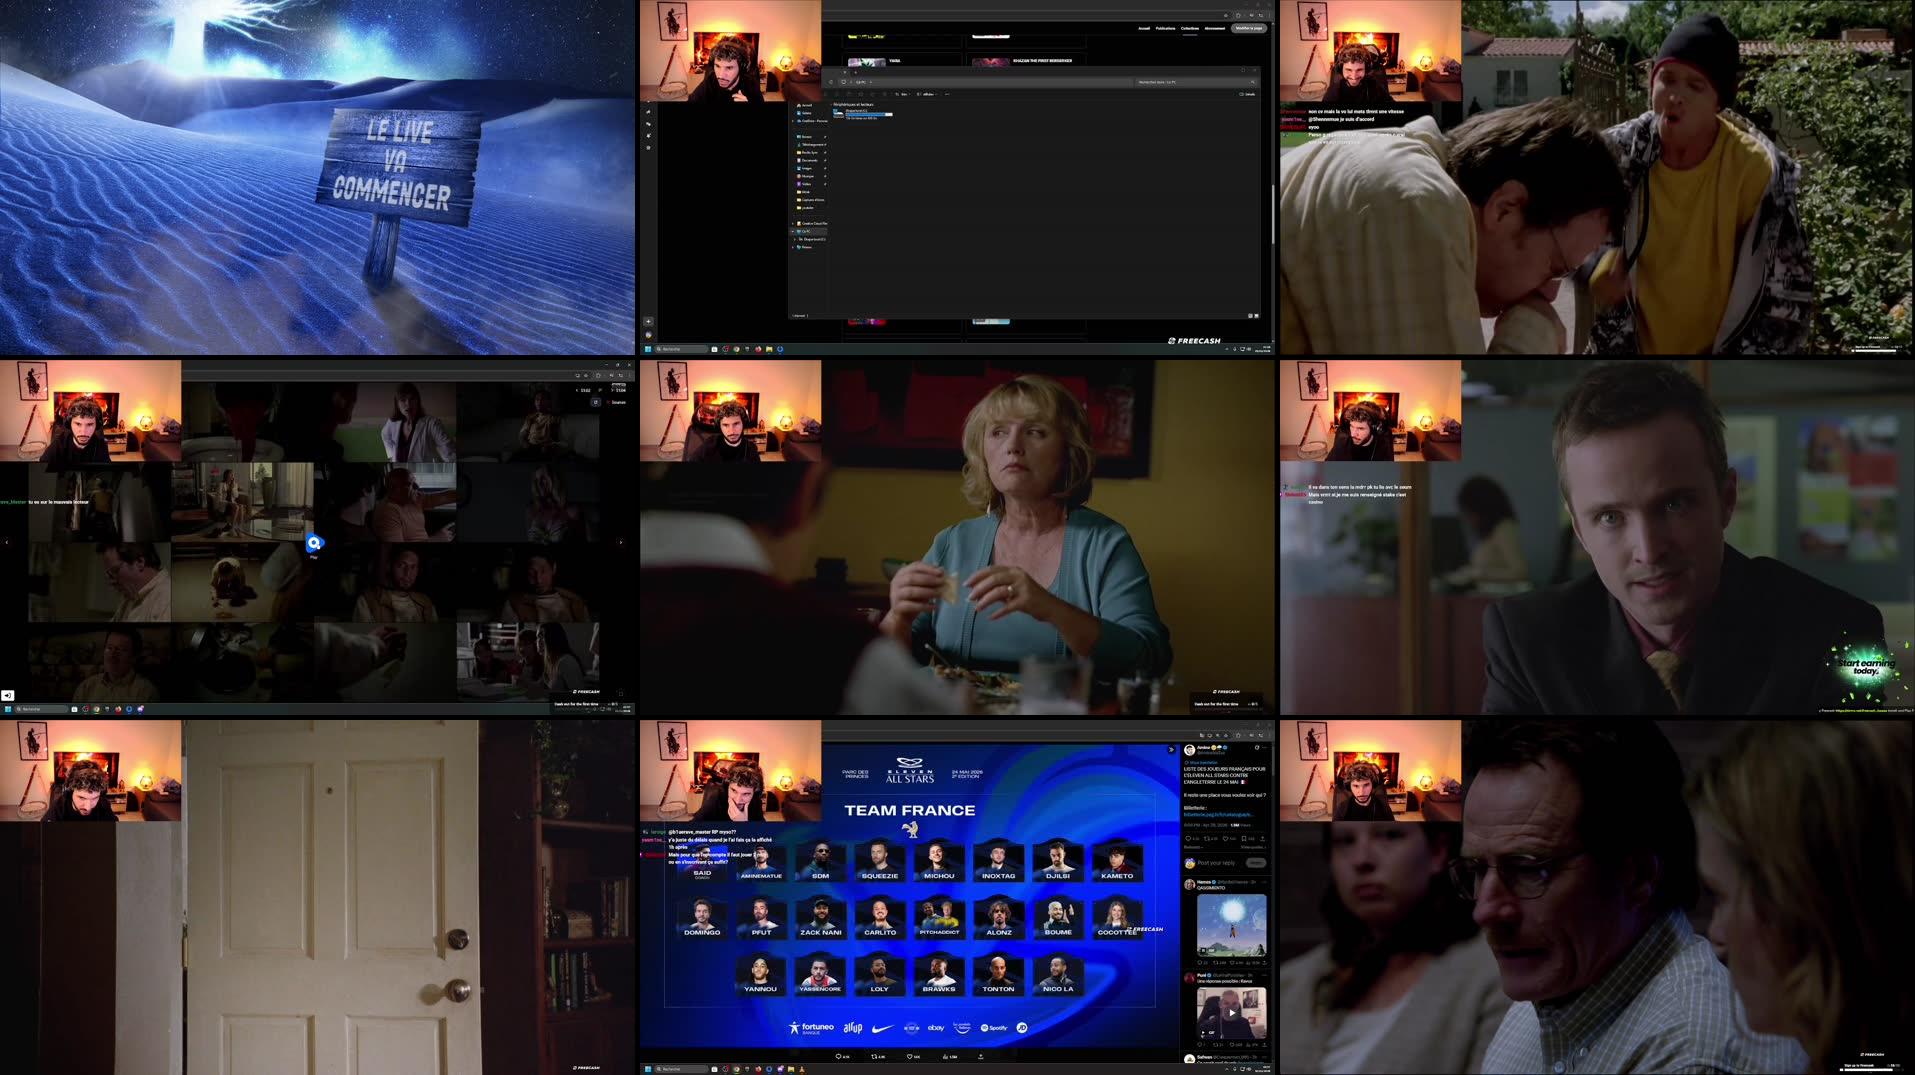The image size is (1915, 1075).
Task: Open the Windows Start menu
Action: pyautogui.click(x=648, y=349)
